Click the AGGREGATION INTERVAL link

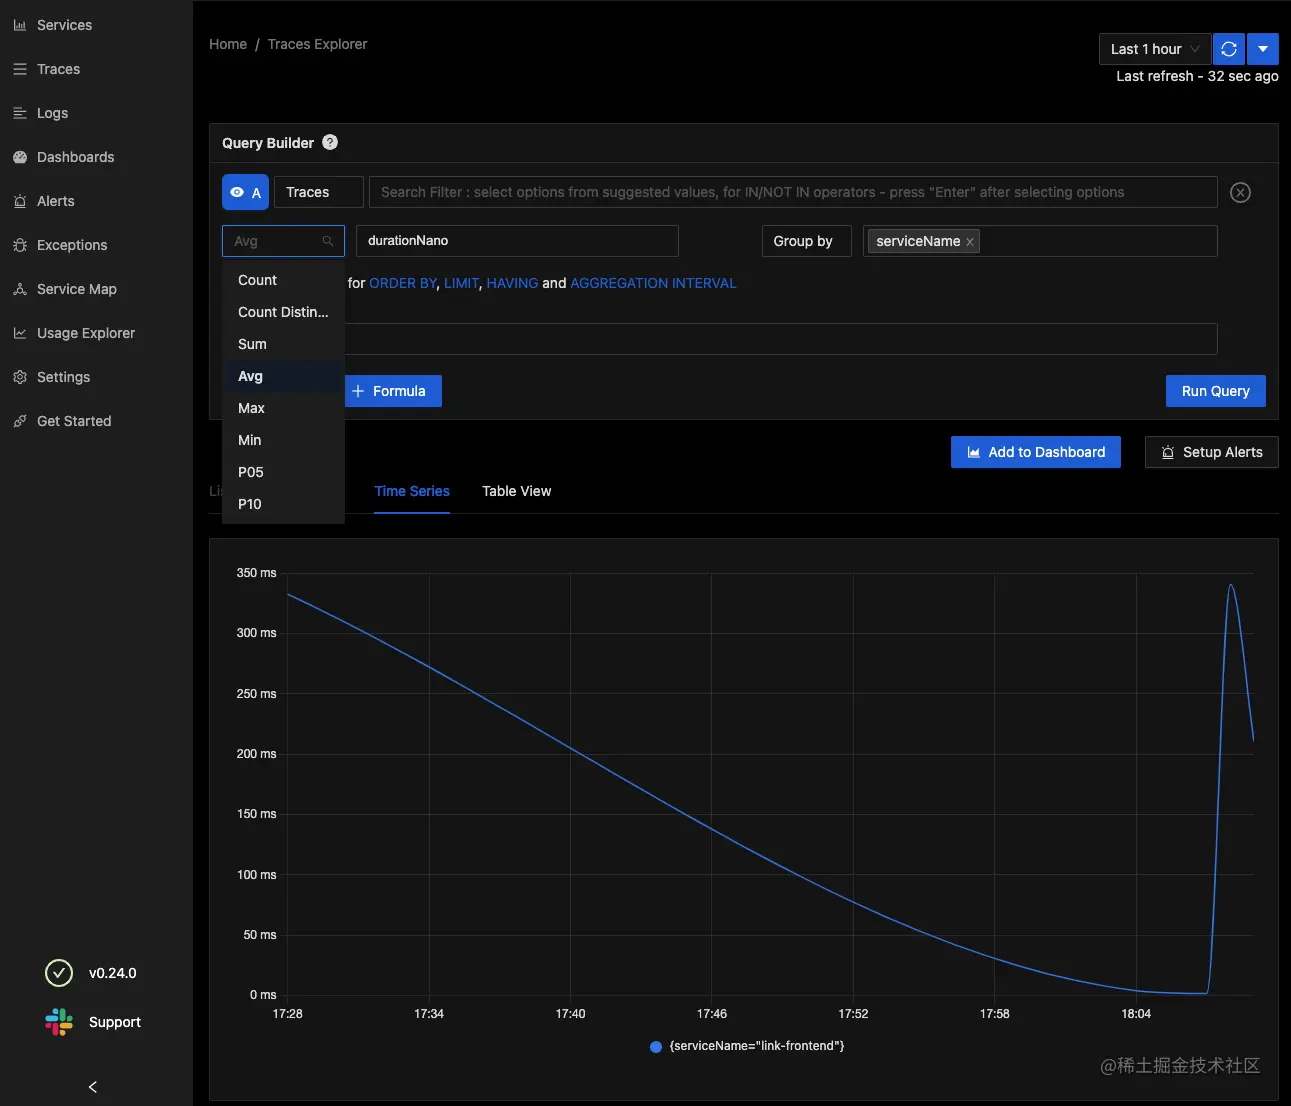653,283
